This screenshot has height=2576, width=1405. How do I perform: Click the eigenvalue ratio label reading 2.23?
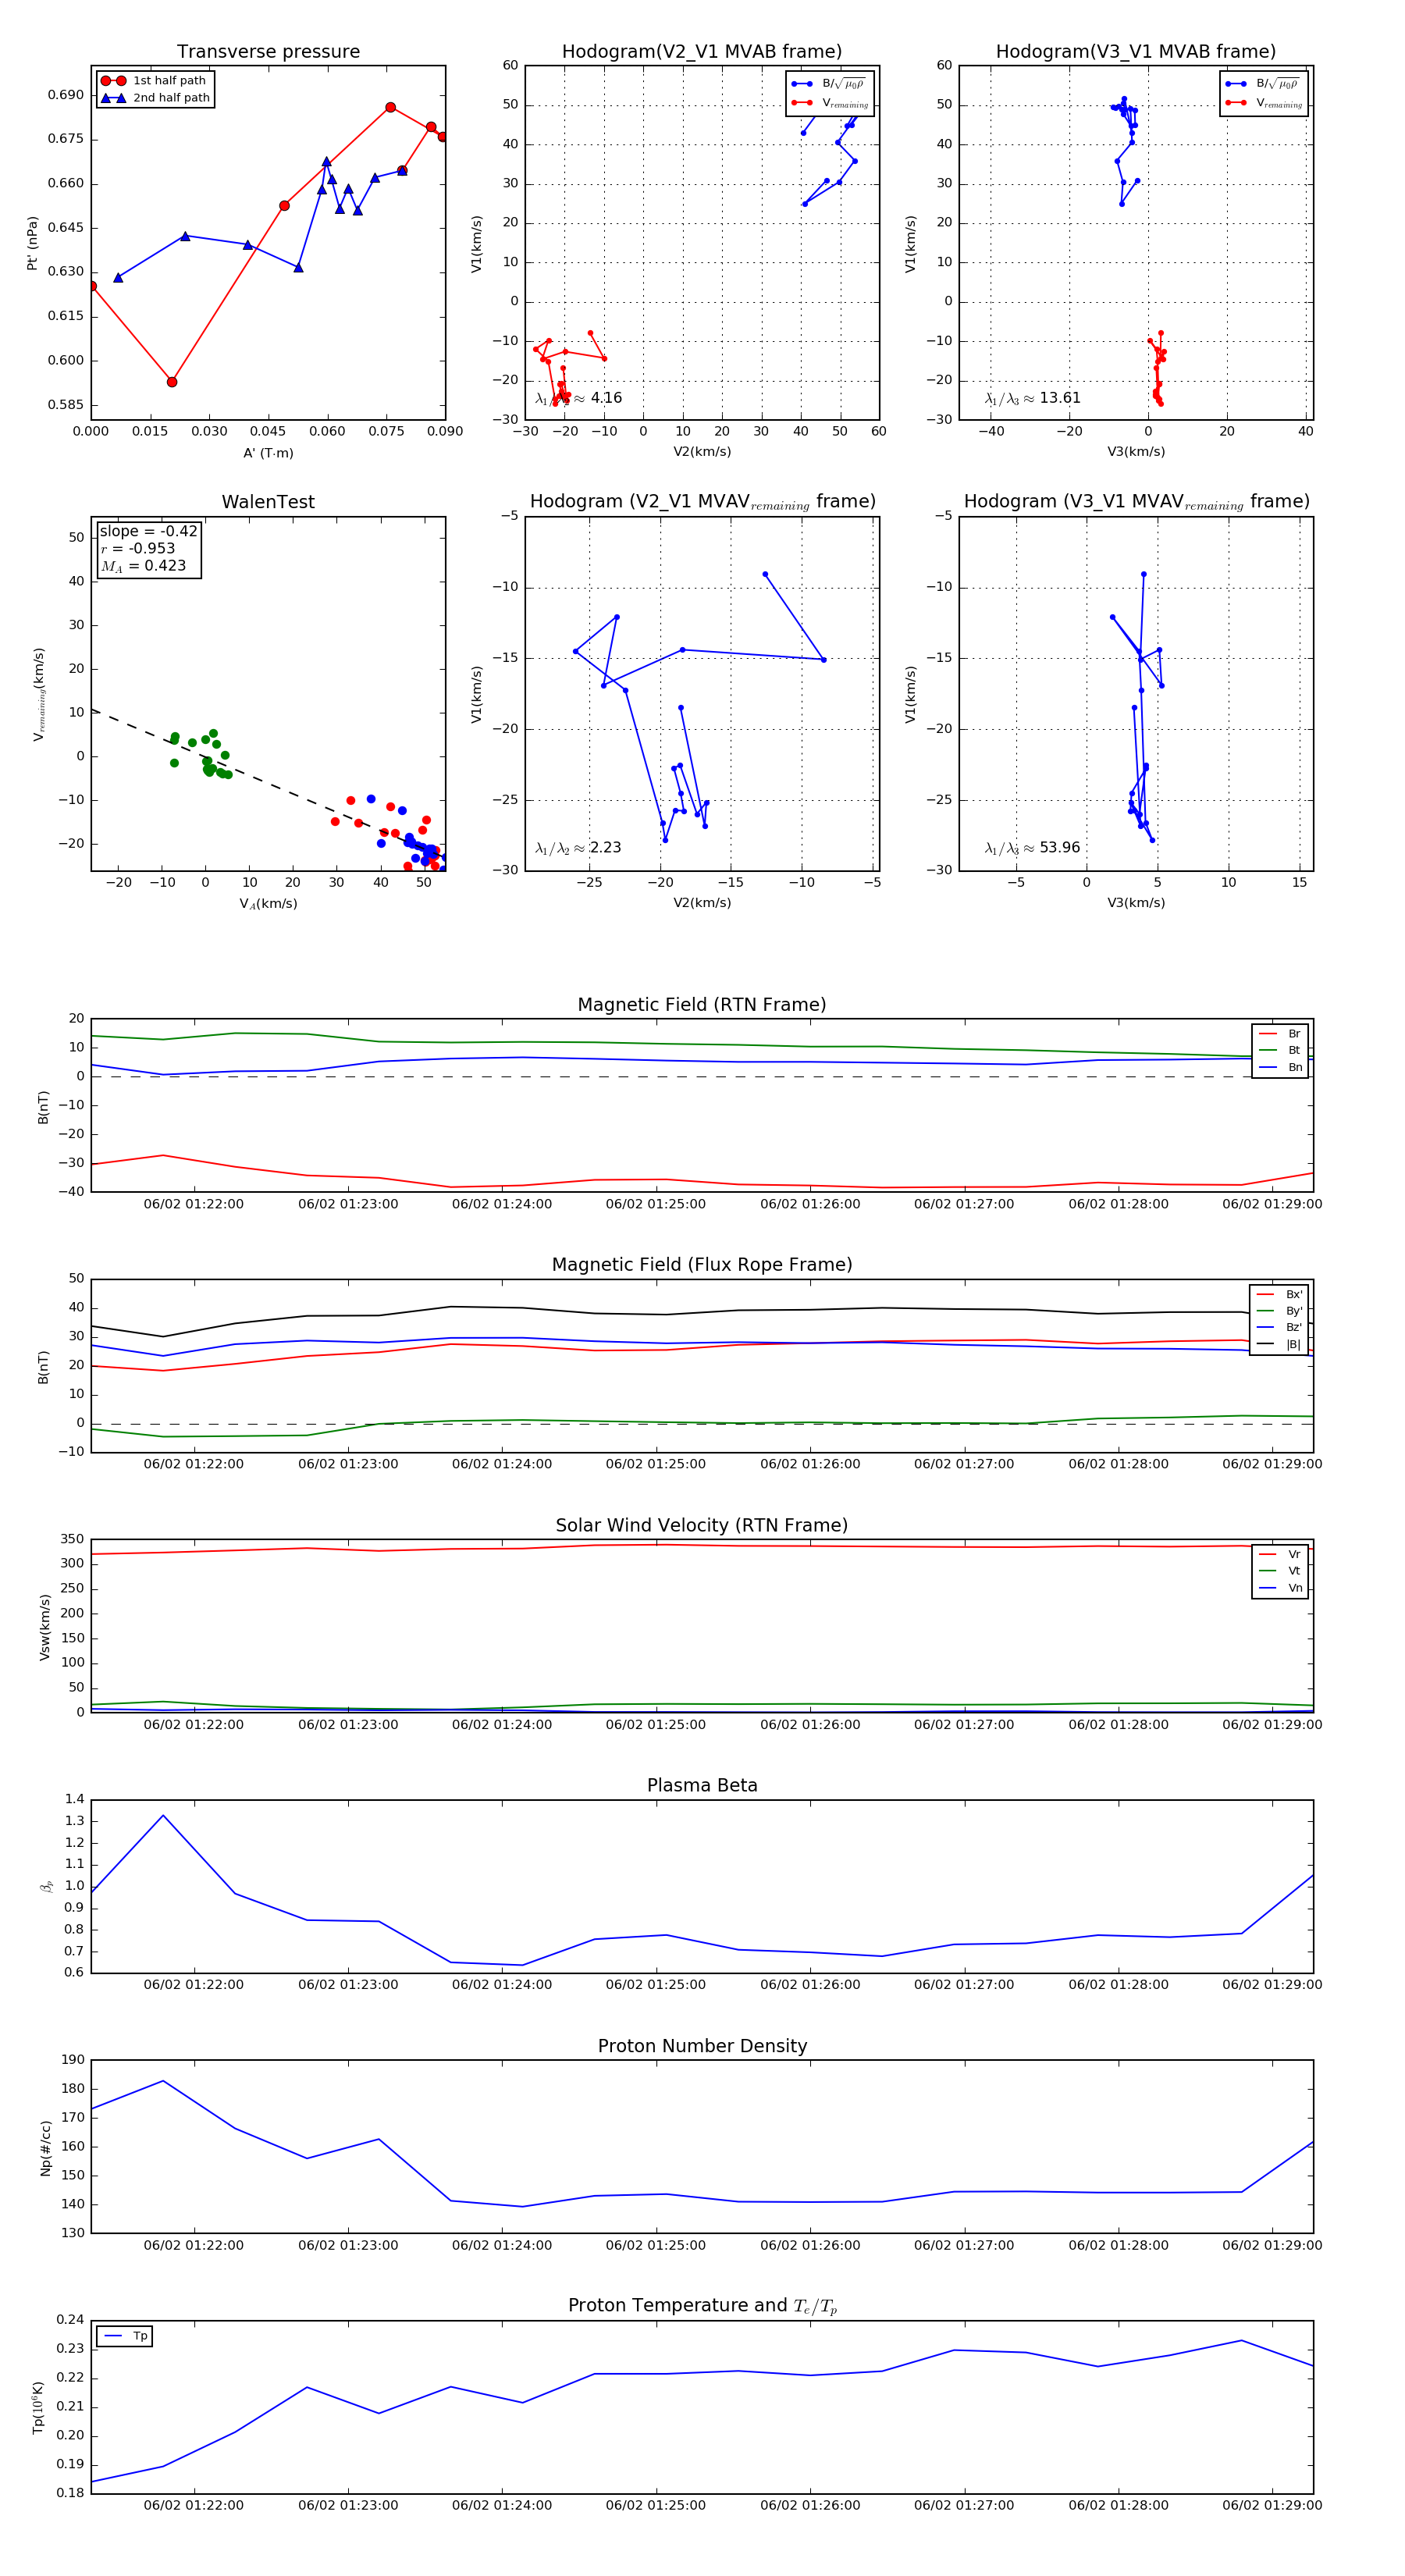(578, 848)
